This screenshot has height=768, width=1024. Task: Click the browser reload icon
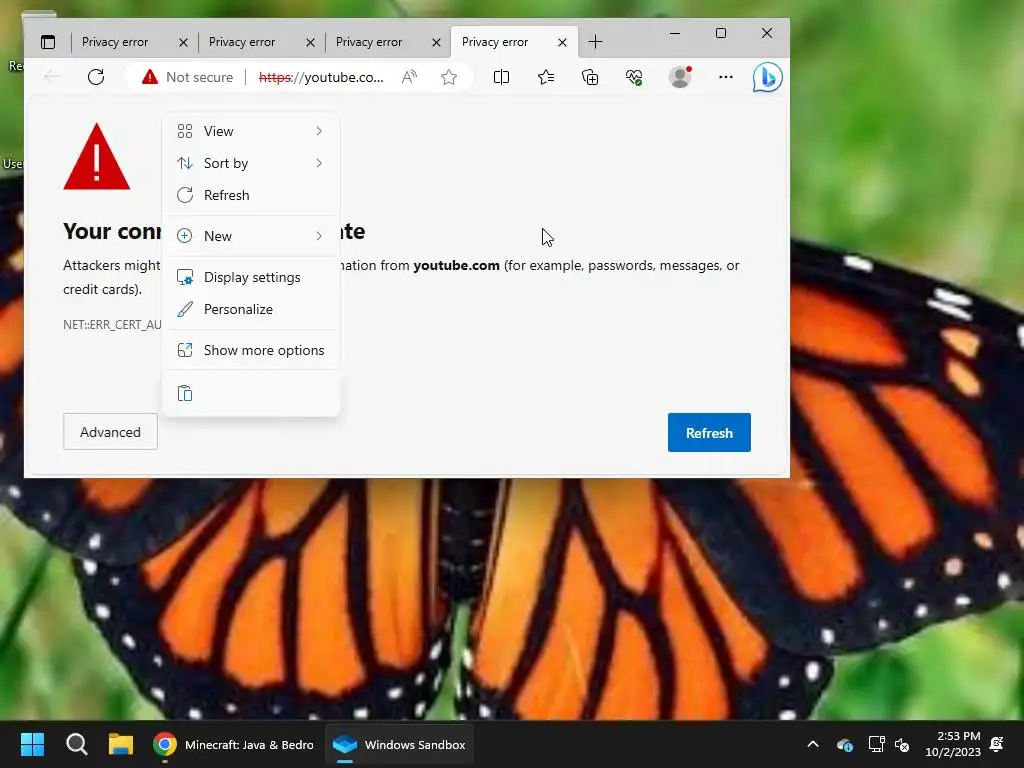tap(96, 77)
